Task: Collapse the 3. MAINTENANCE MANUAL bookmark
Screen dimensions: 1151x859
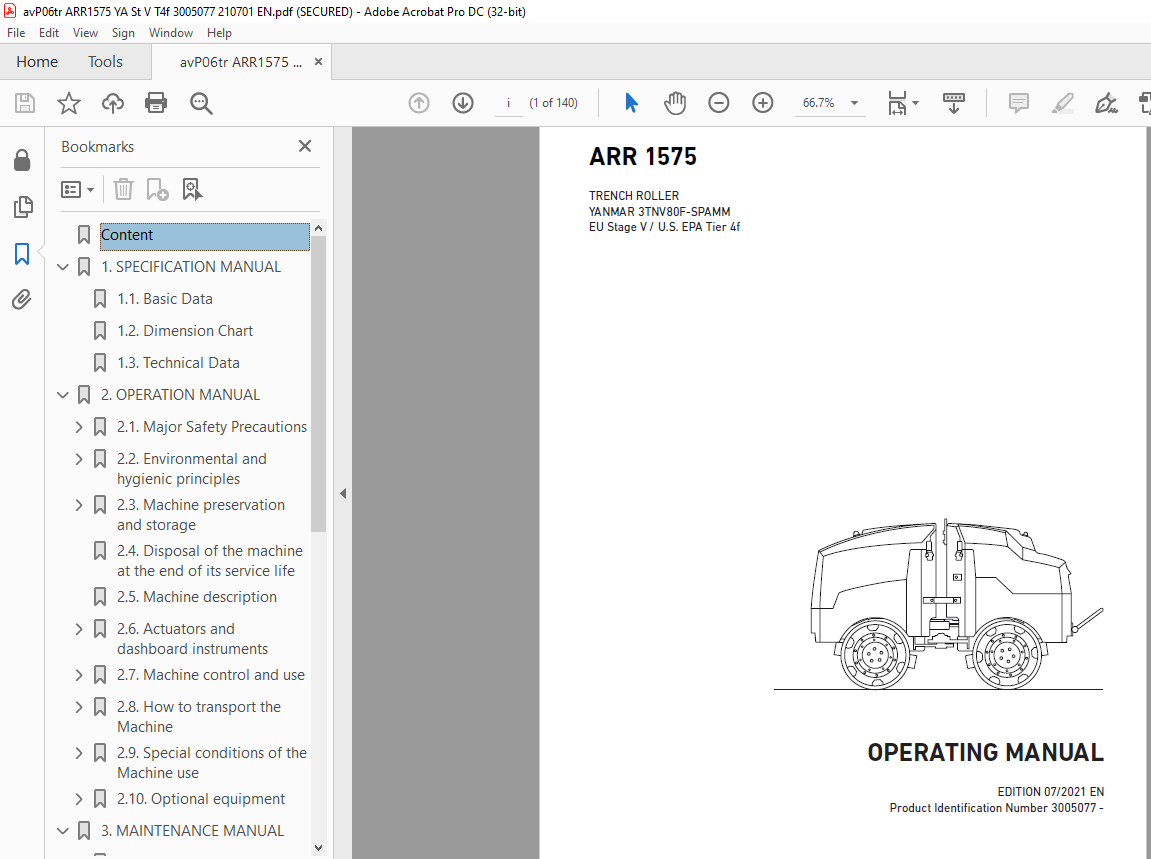Action: pos(63,831)
